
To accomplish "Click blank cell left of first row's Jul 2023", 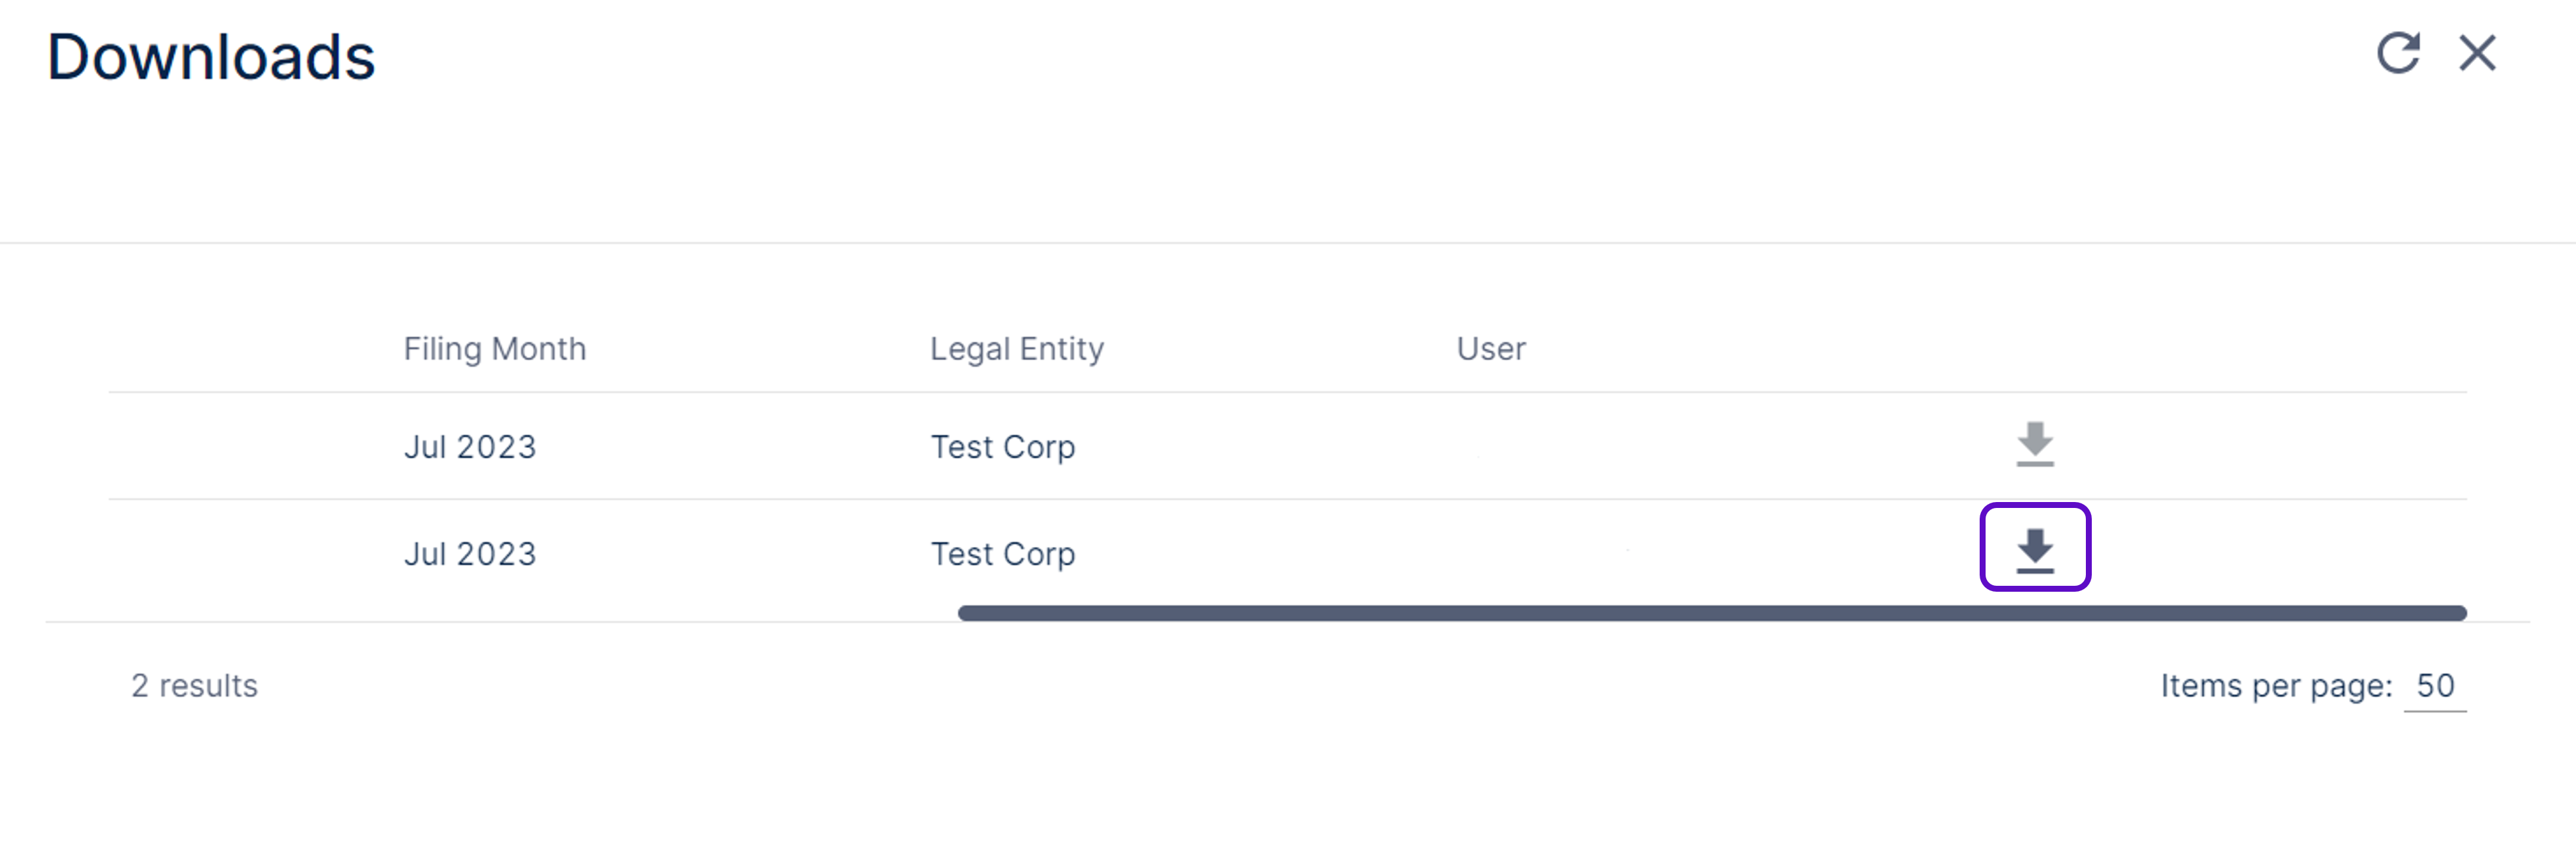I will [x=250, y=447].
